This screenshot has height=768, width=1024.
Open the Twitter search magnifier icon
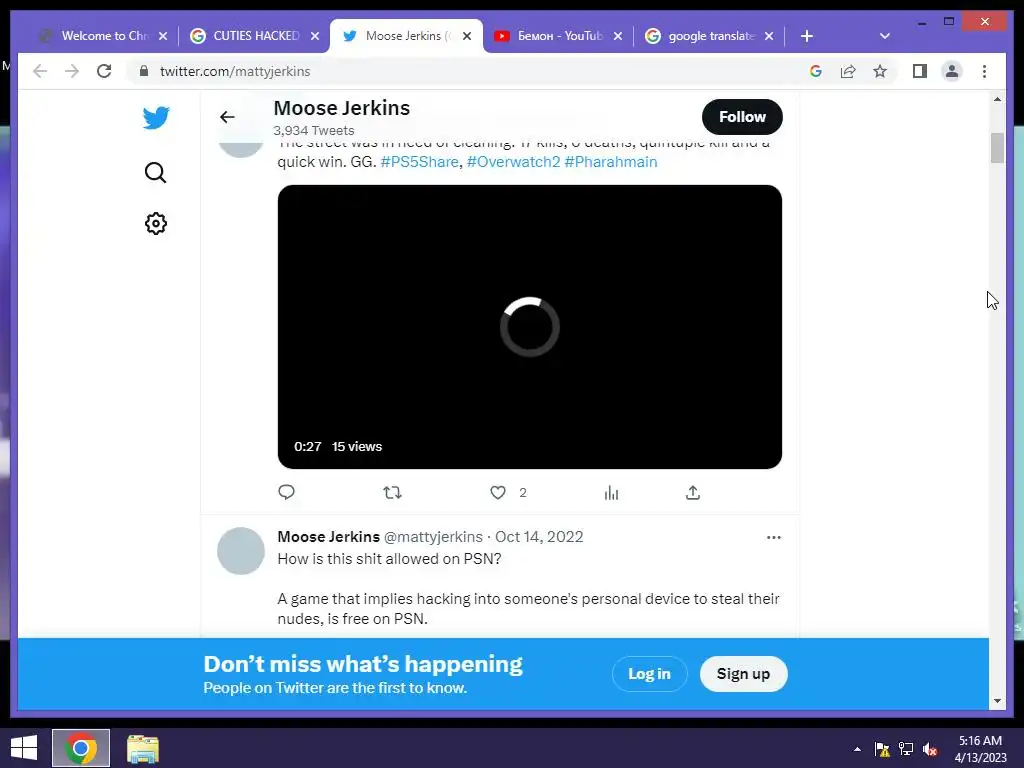point(155,172)
